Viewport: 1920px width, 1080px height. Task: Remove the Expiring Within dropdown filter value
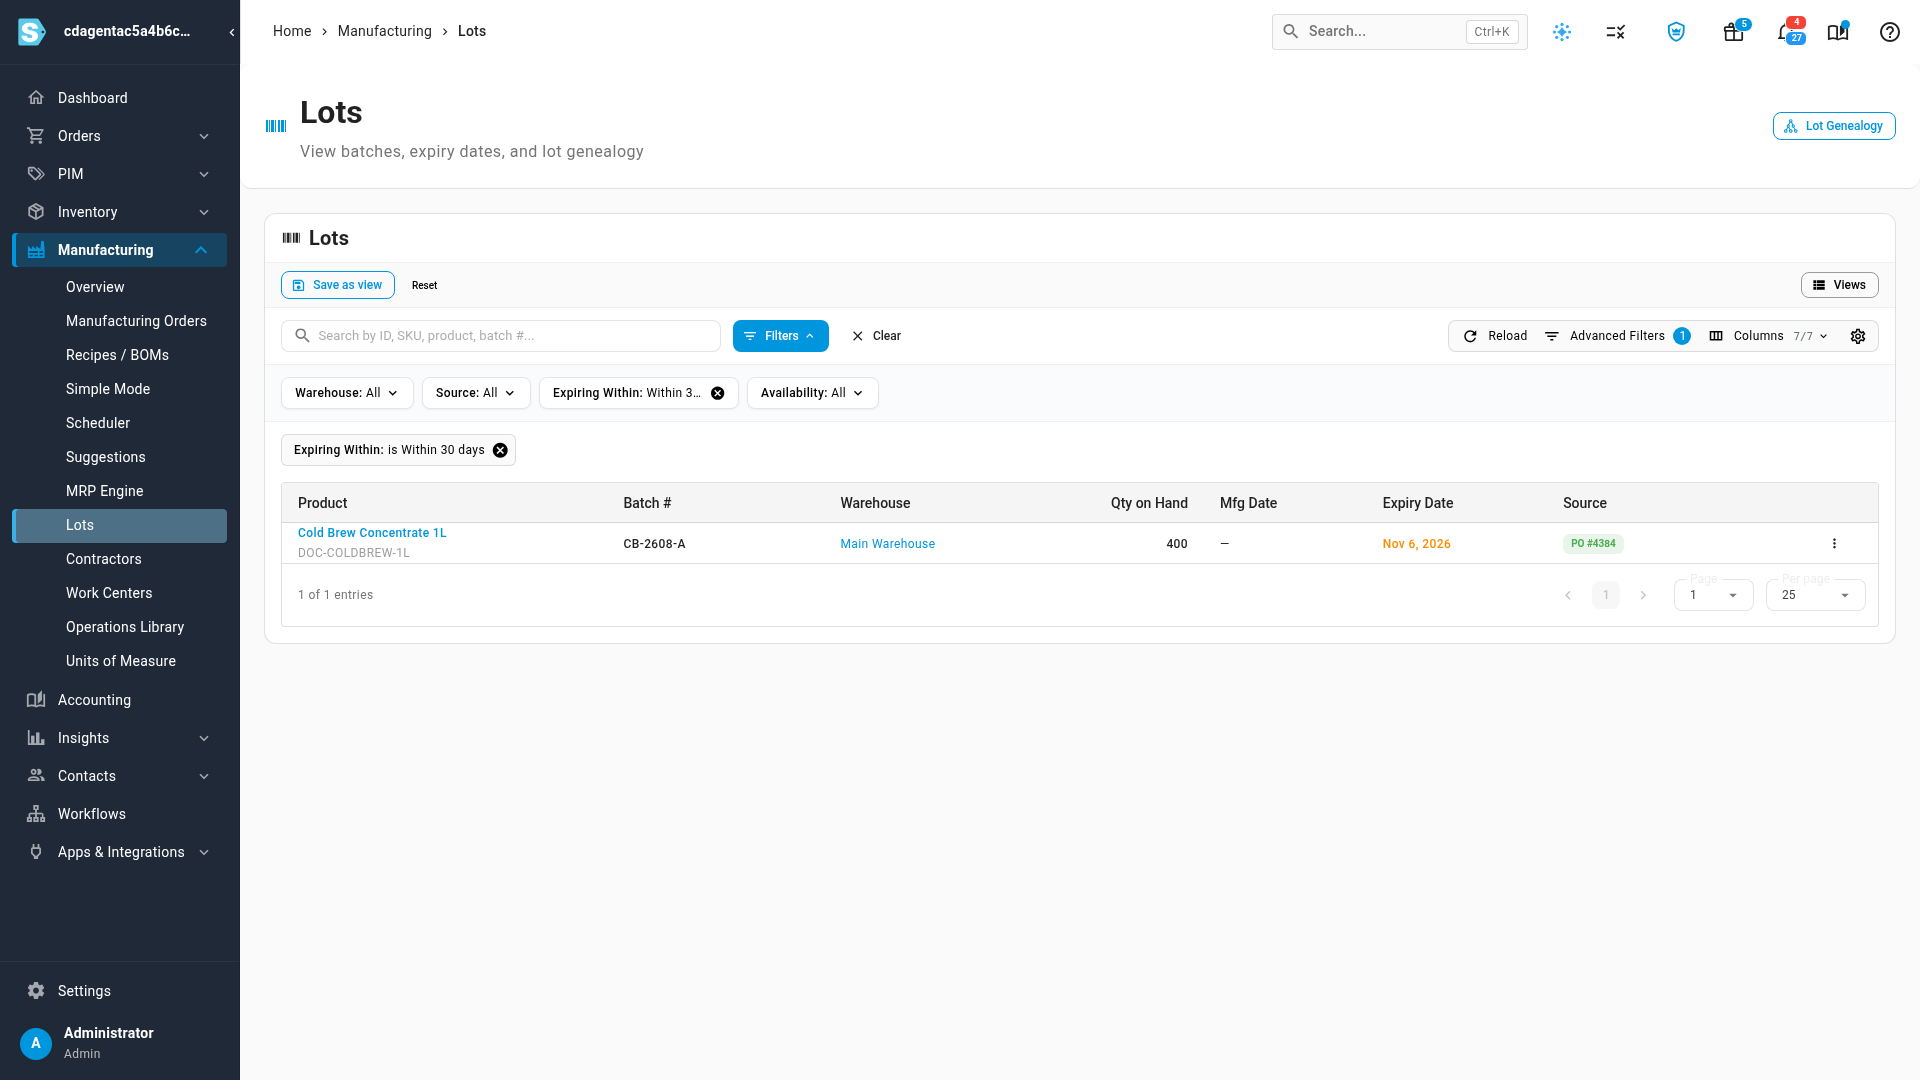718,393
